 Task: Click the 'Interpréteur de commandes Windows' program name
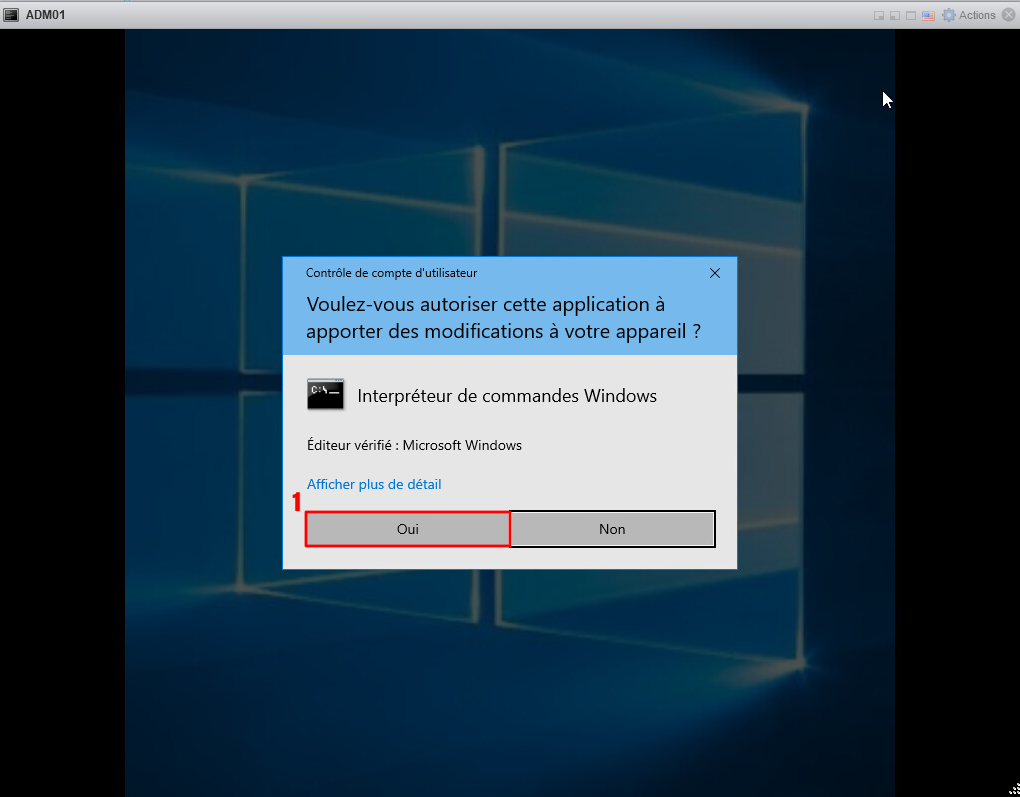[507, 396]
